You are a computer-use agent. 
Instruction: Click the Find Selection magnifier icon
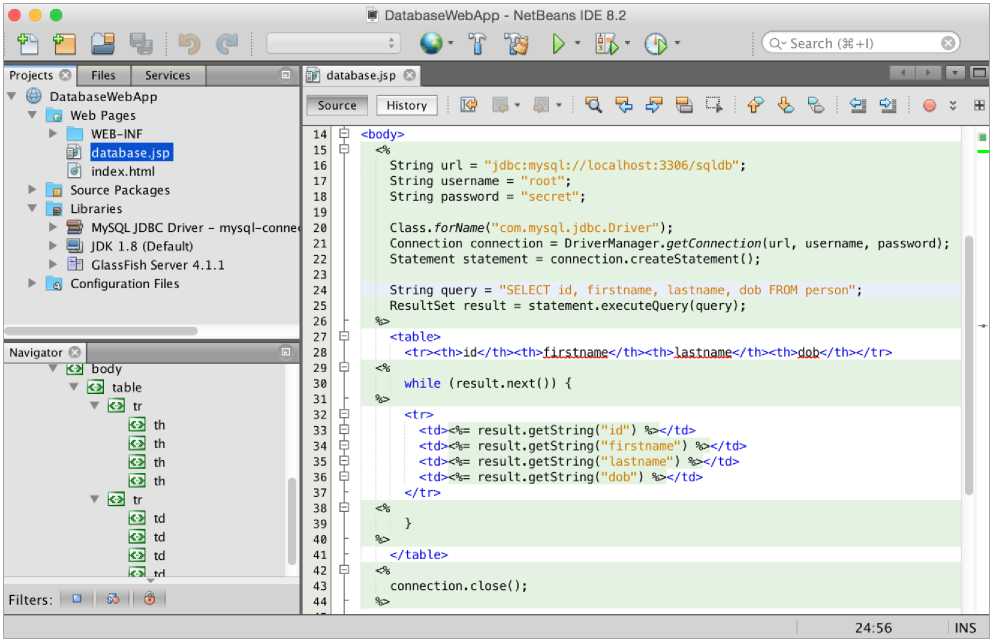pos(594,105)
